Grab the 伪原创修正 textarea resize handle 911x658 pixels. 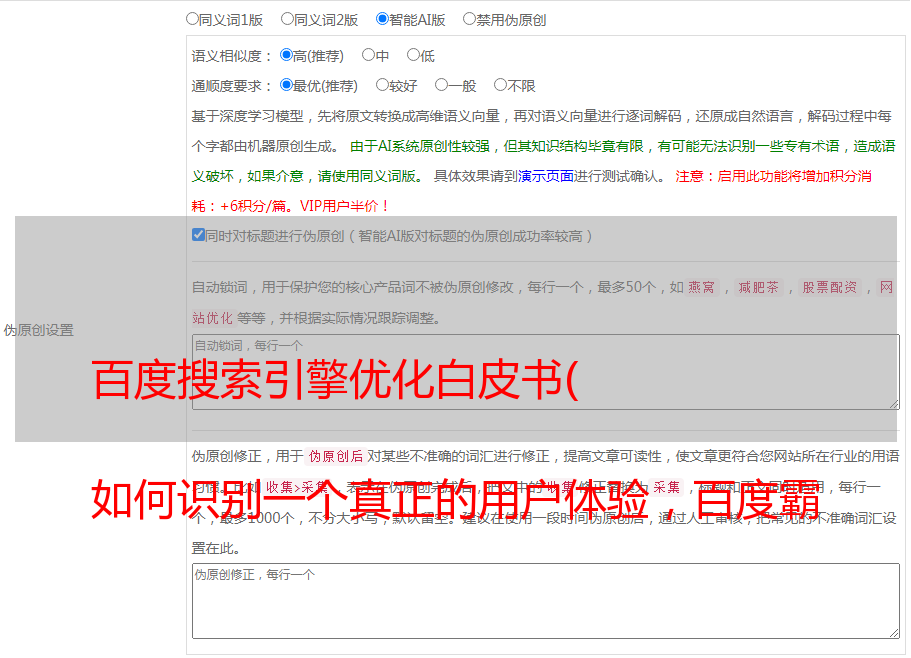click(894, 633)
